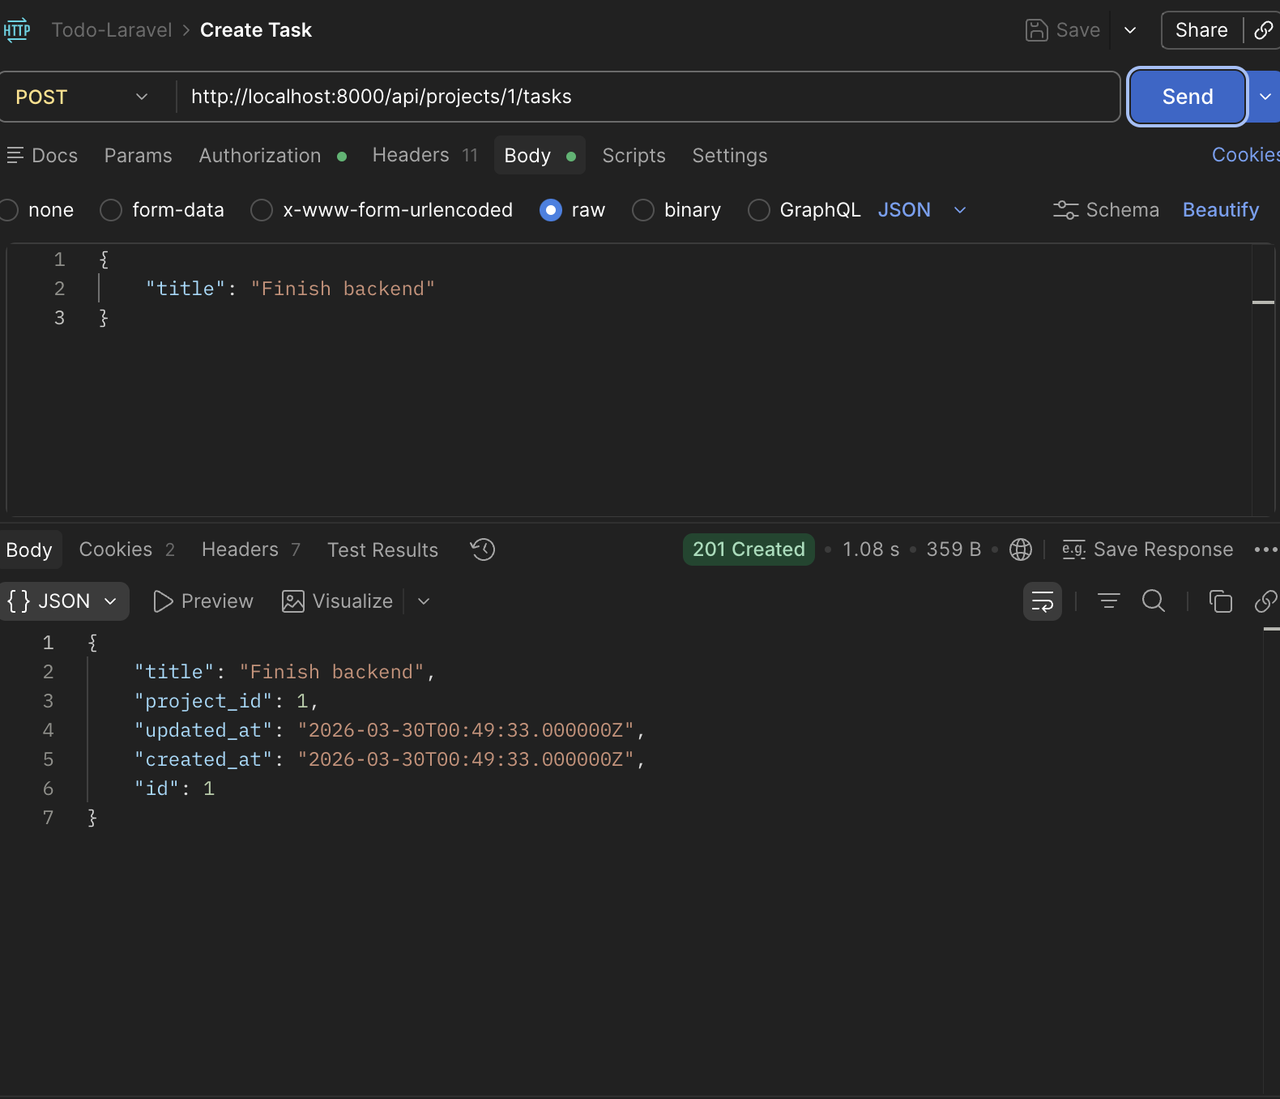Select the request Body tab

pos(539,156)
